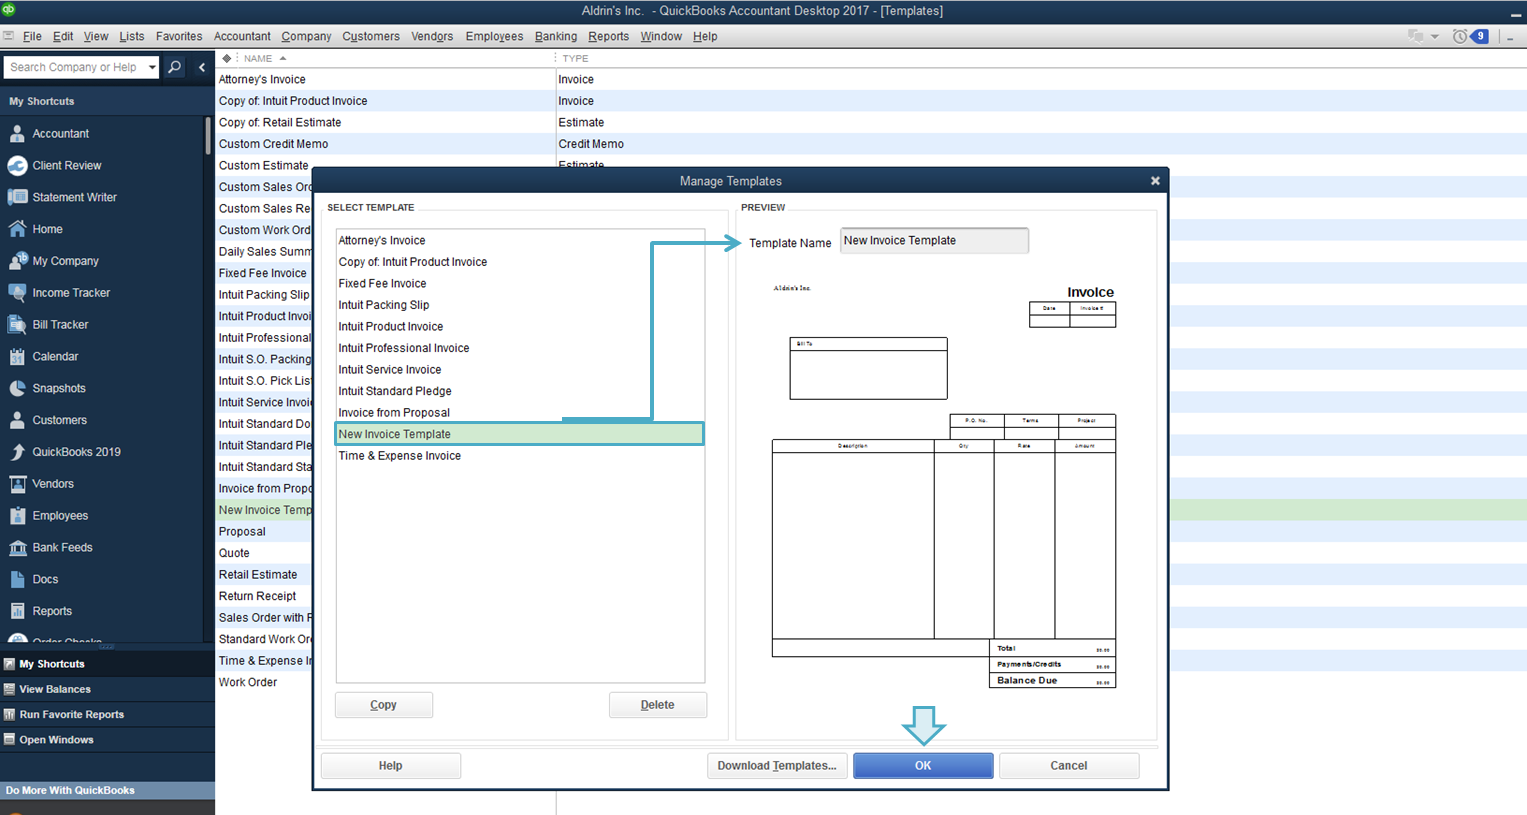Click the search magnifier icon
Screen dimensions: 1527x815
(x=175, y=67)
